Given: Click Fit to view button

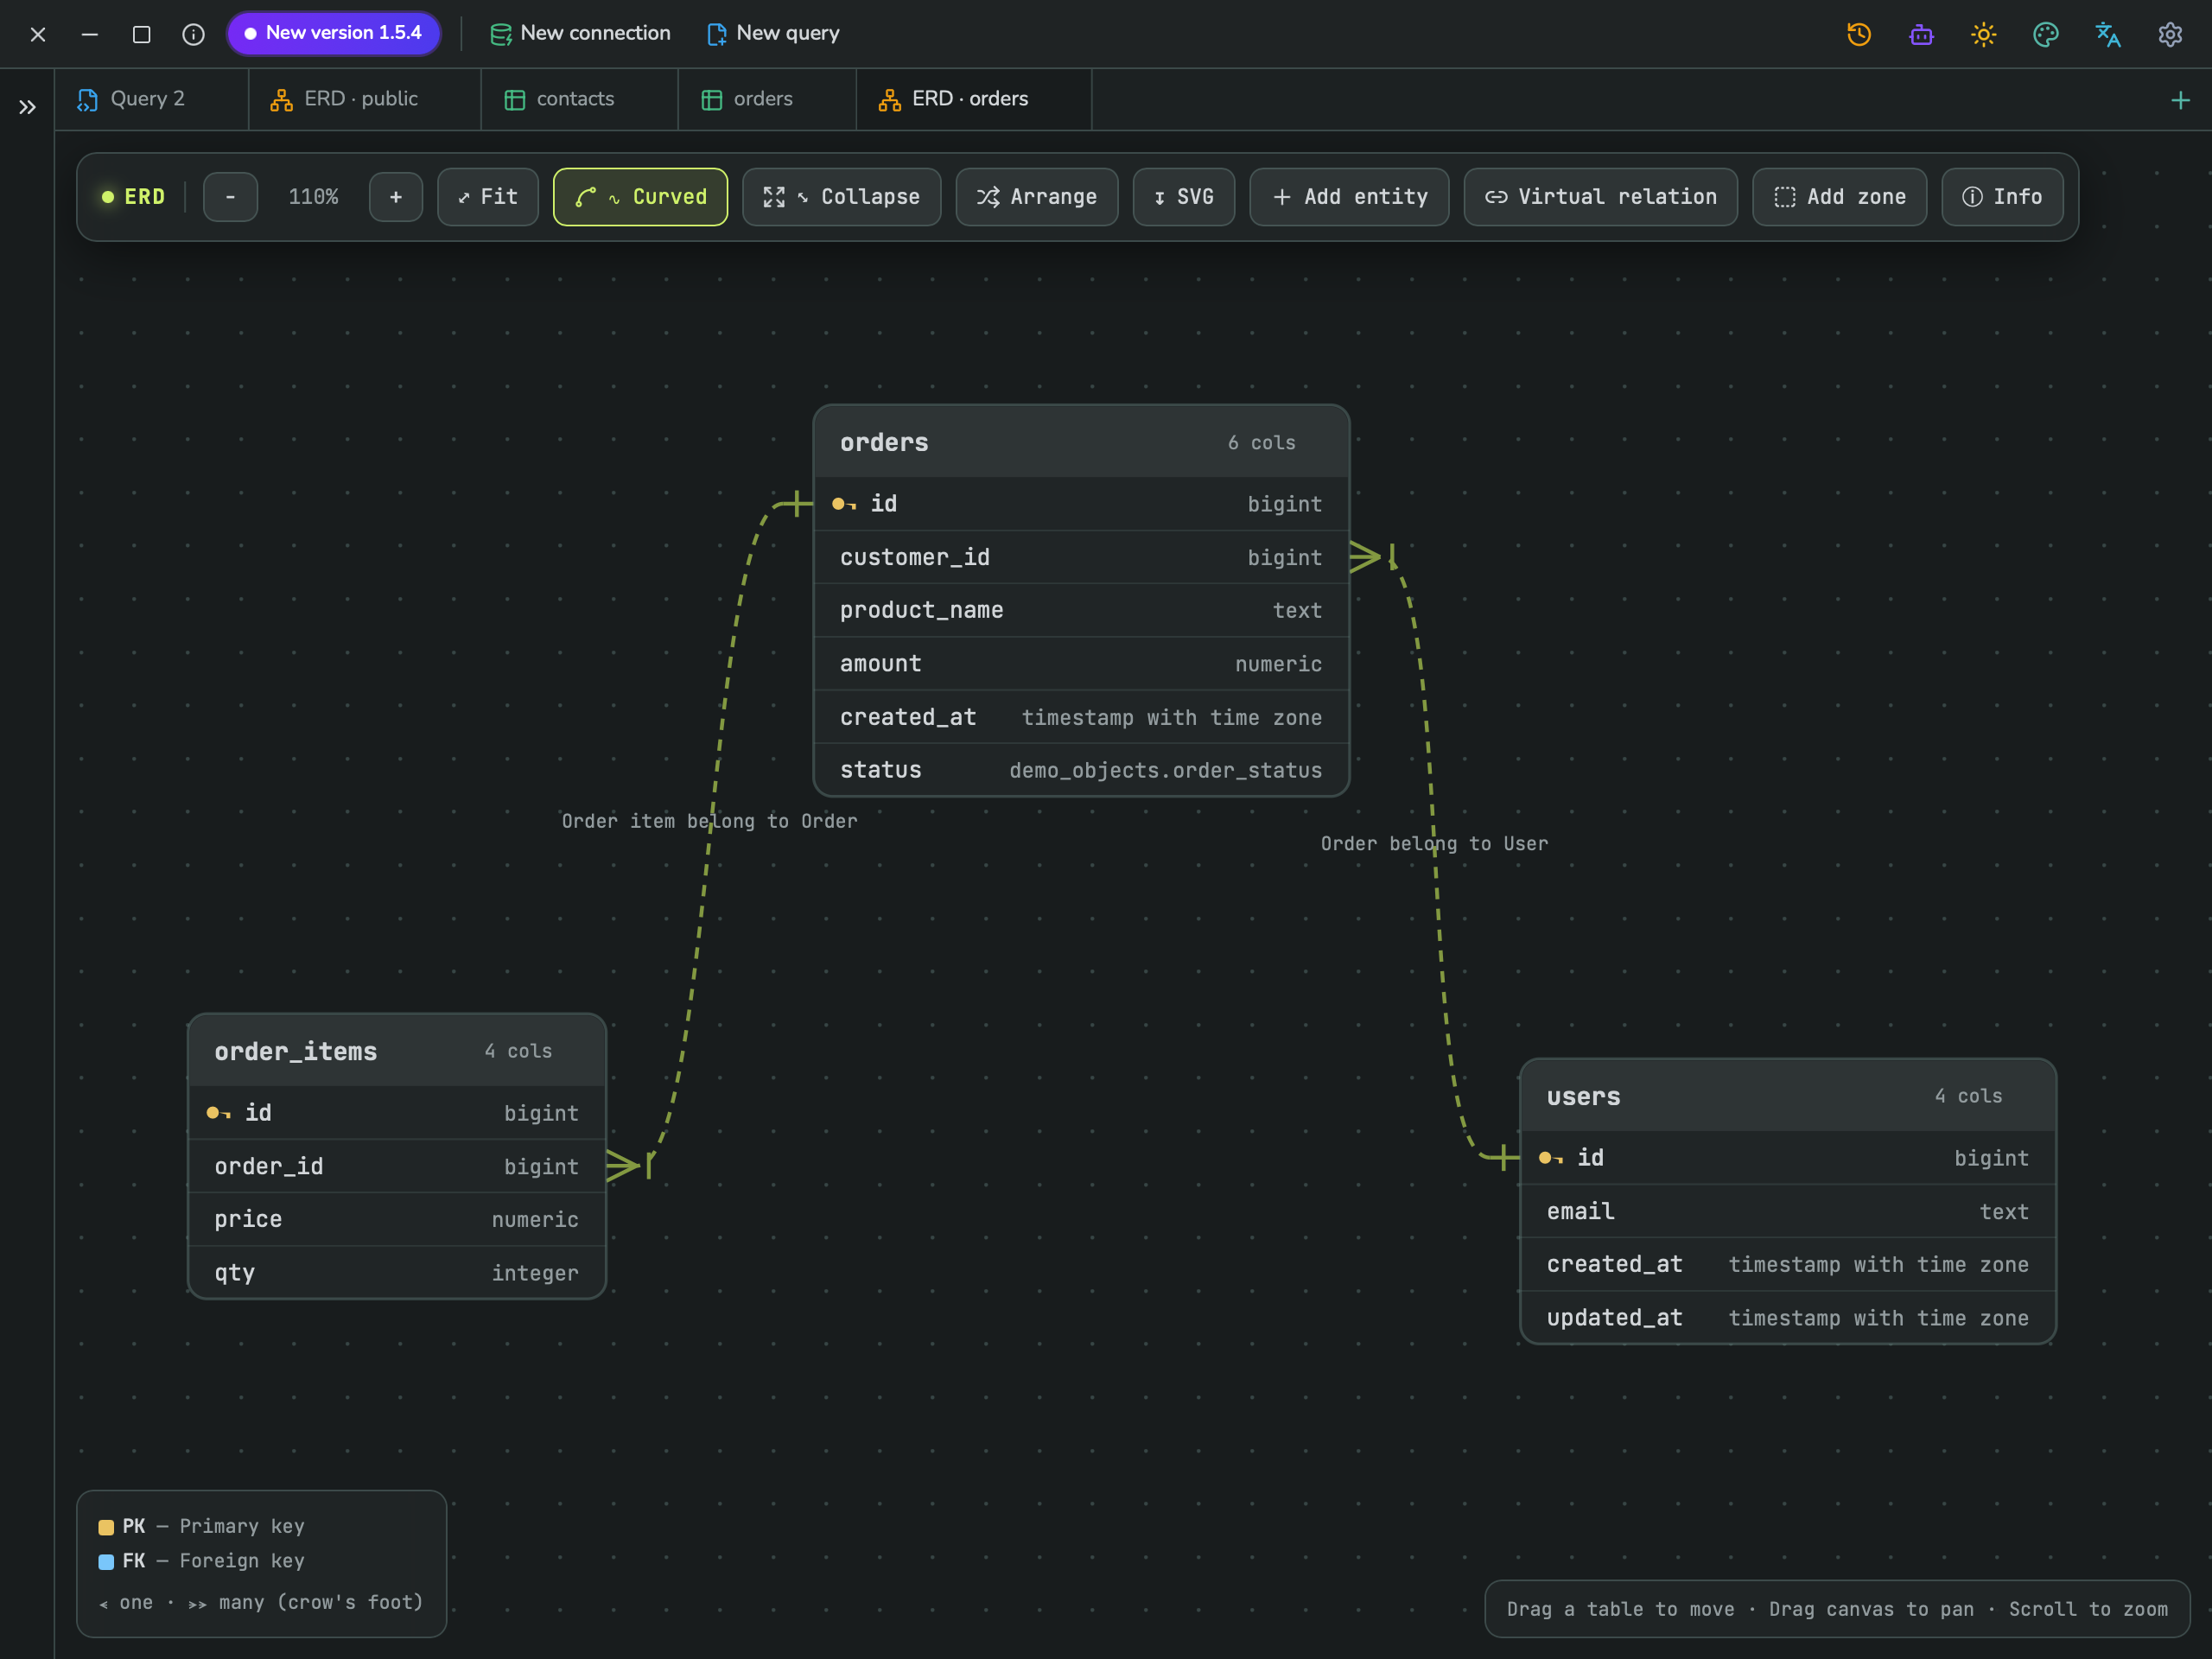Looking at the screenshot, I should pos(488,197).
